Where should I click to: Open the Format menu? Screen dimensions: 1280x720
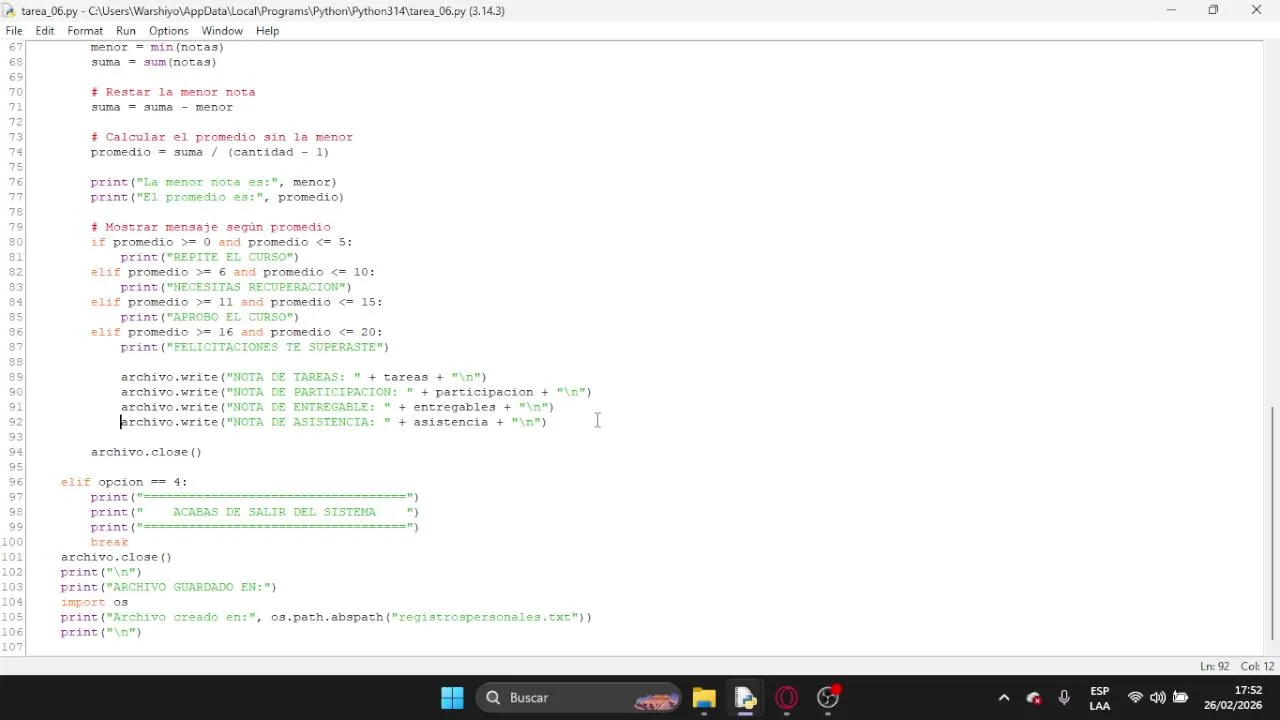pyautogui.click(x=85, y=31)
